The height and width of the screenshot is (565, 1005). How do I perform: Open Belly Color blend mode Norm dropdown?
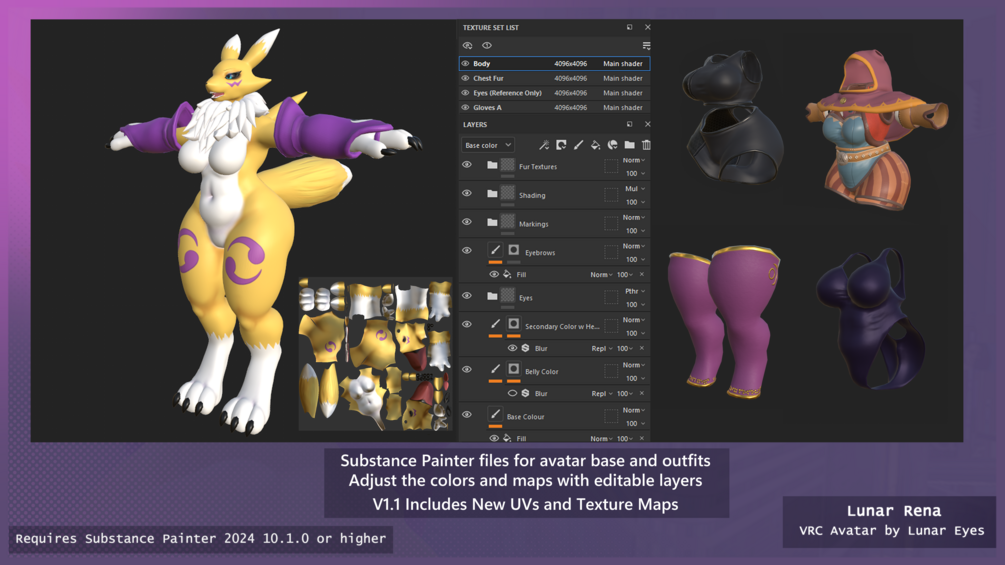pyautogui.click(x=634, y=365)
